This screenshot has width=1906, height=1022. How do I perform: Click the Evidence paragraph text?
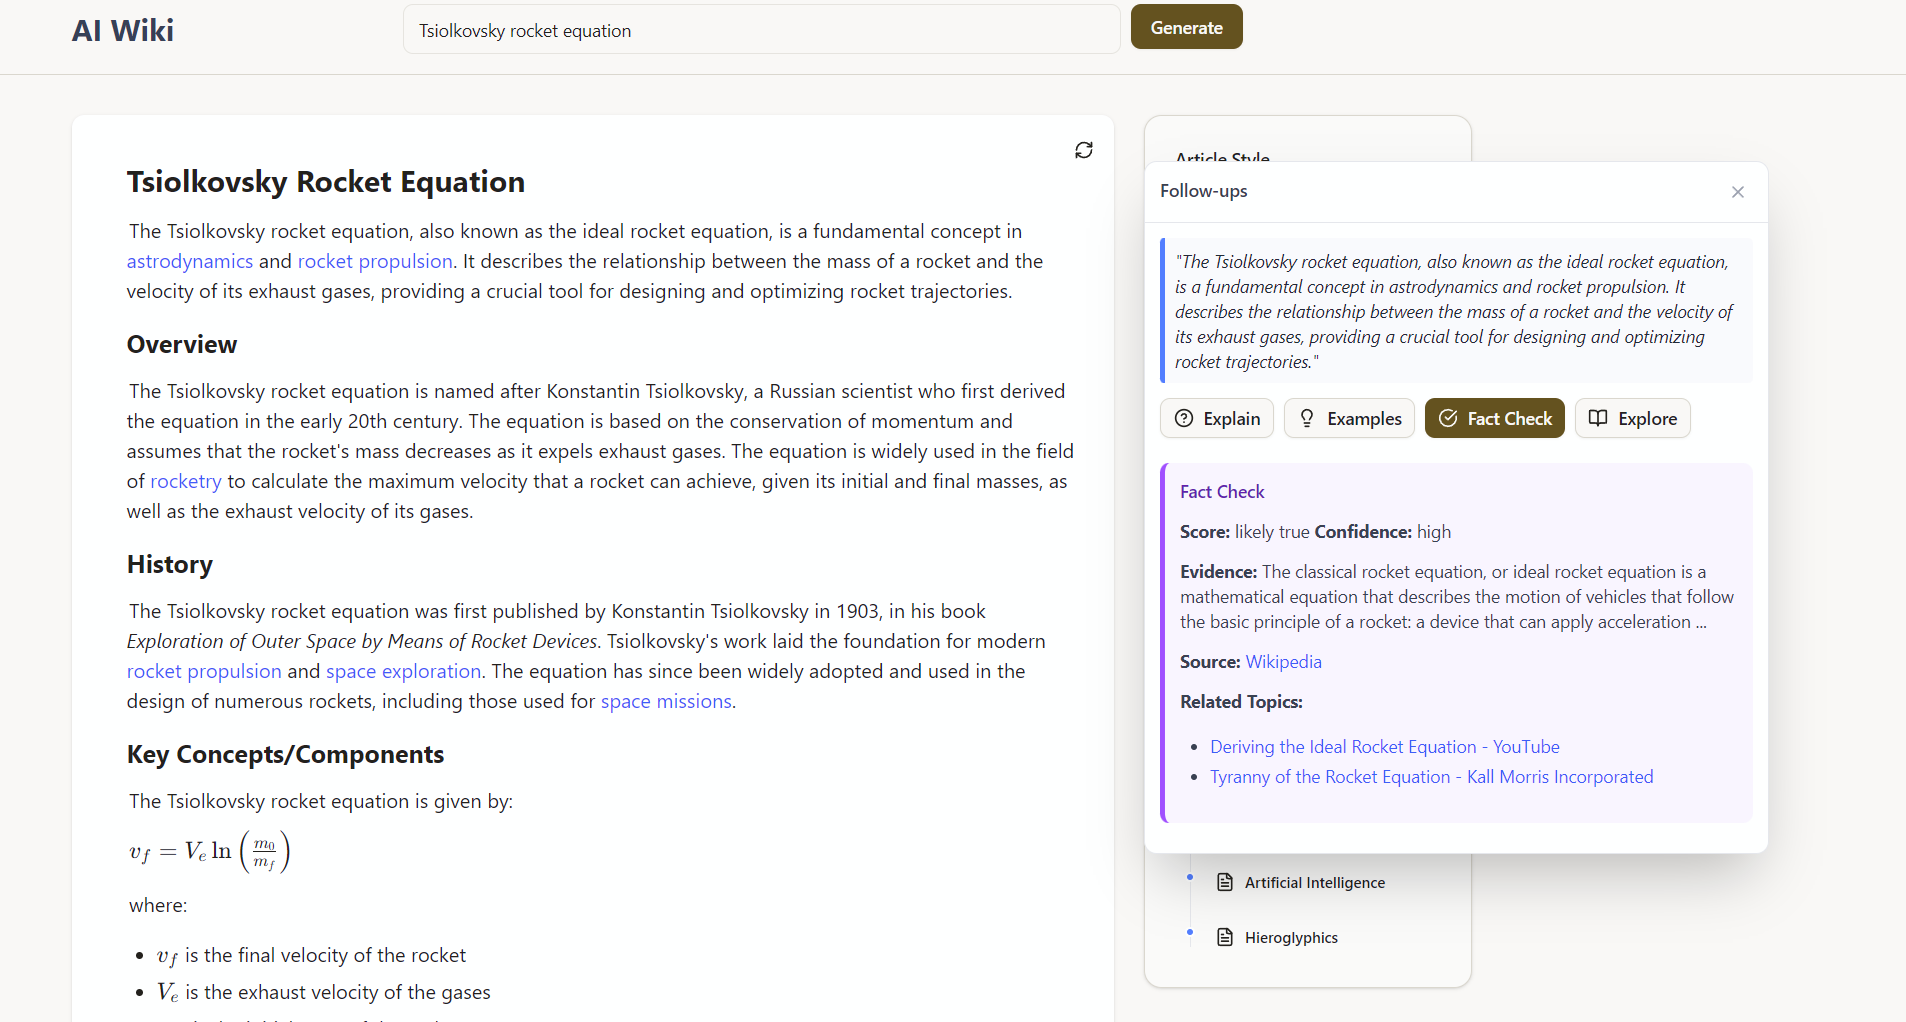1457,596
